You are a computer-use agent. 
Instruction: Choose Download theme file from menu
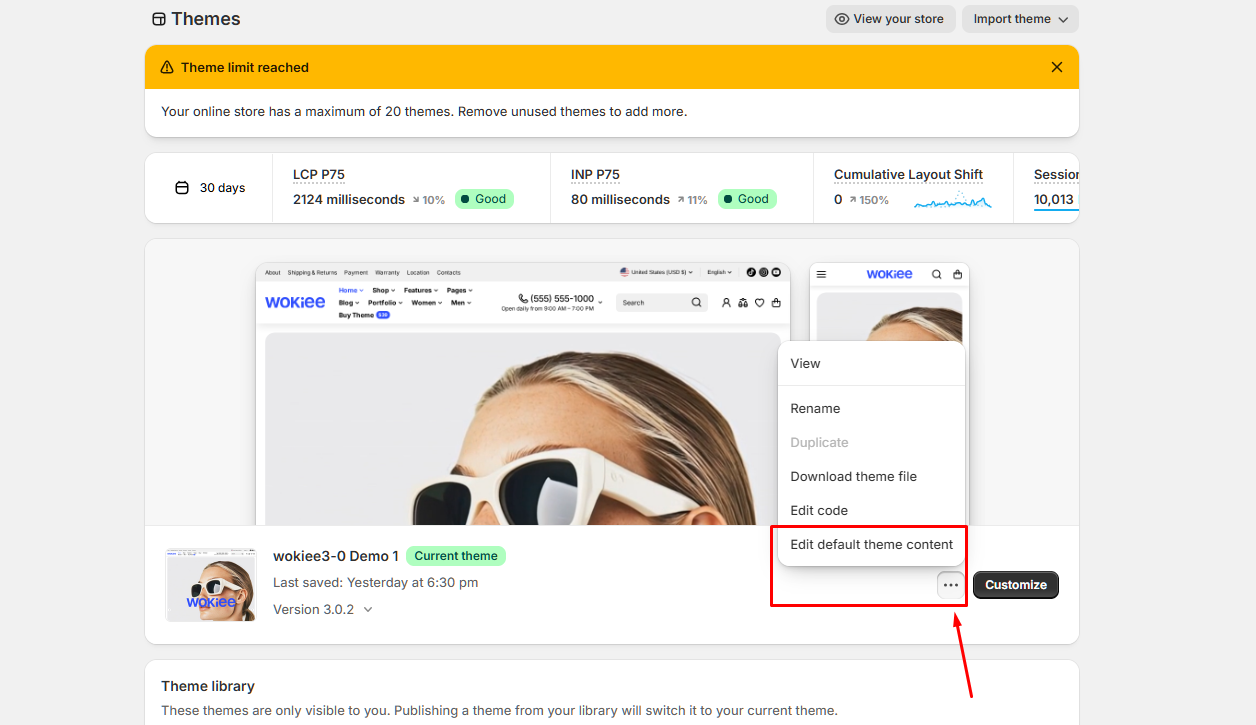point(853,476)
